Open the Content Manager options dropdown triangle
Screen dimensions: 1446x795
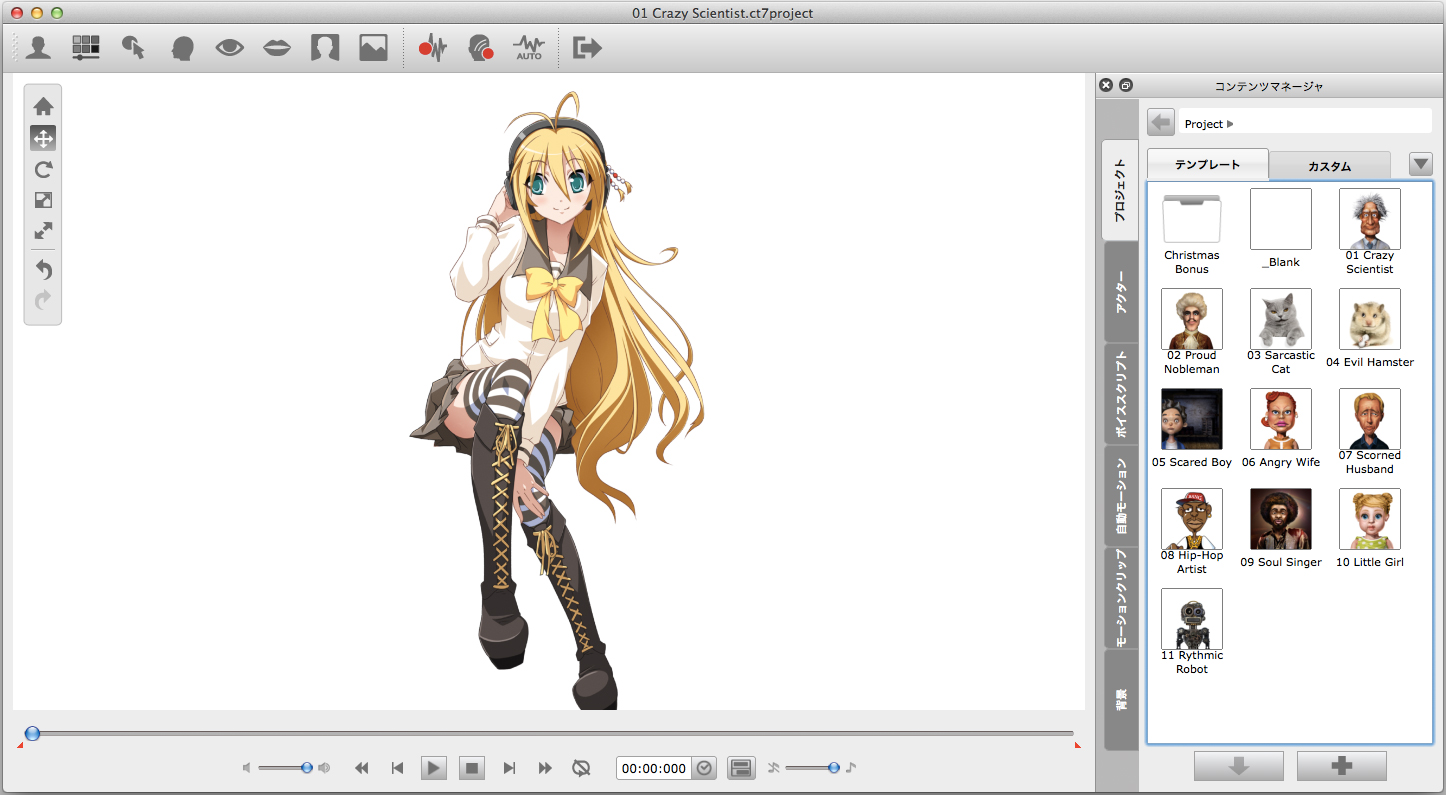[x=1421, y=164]
